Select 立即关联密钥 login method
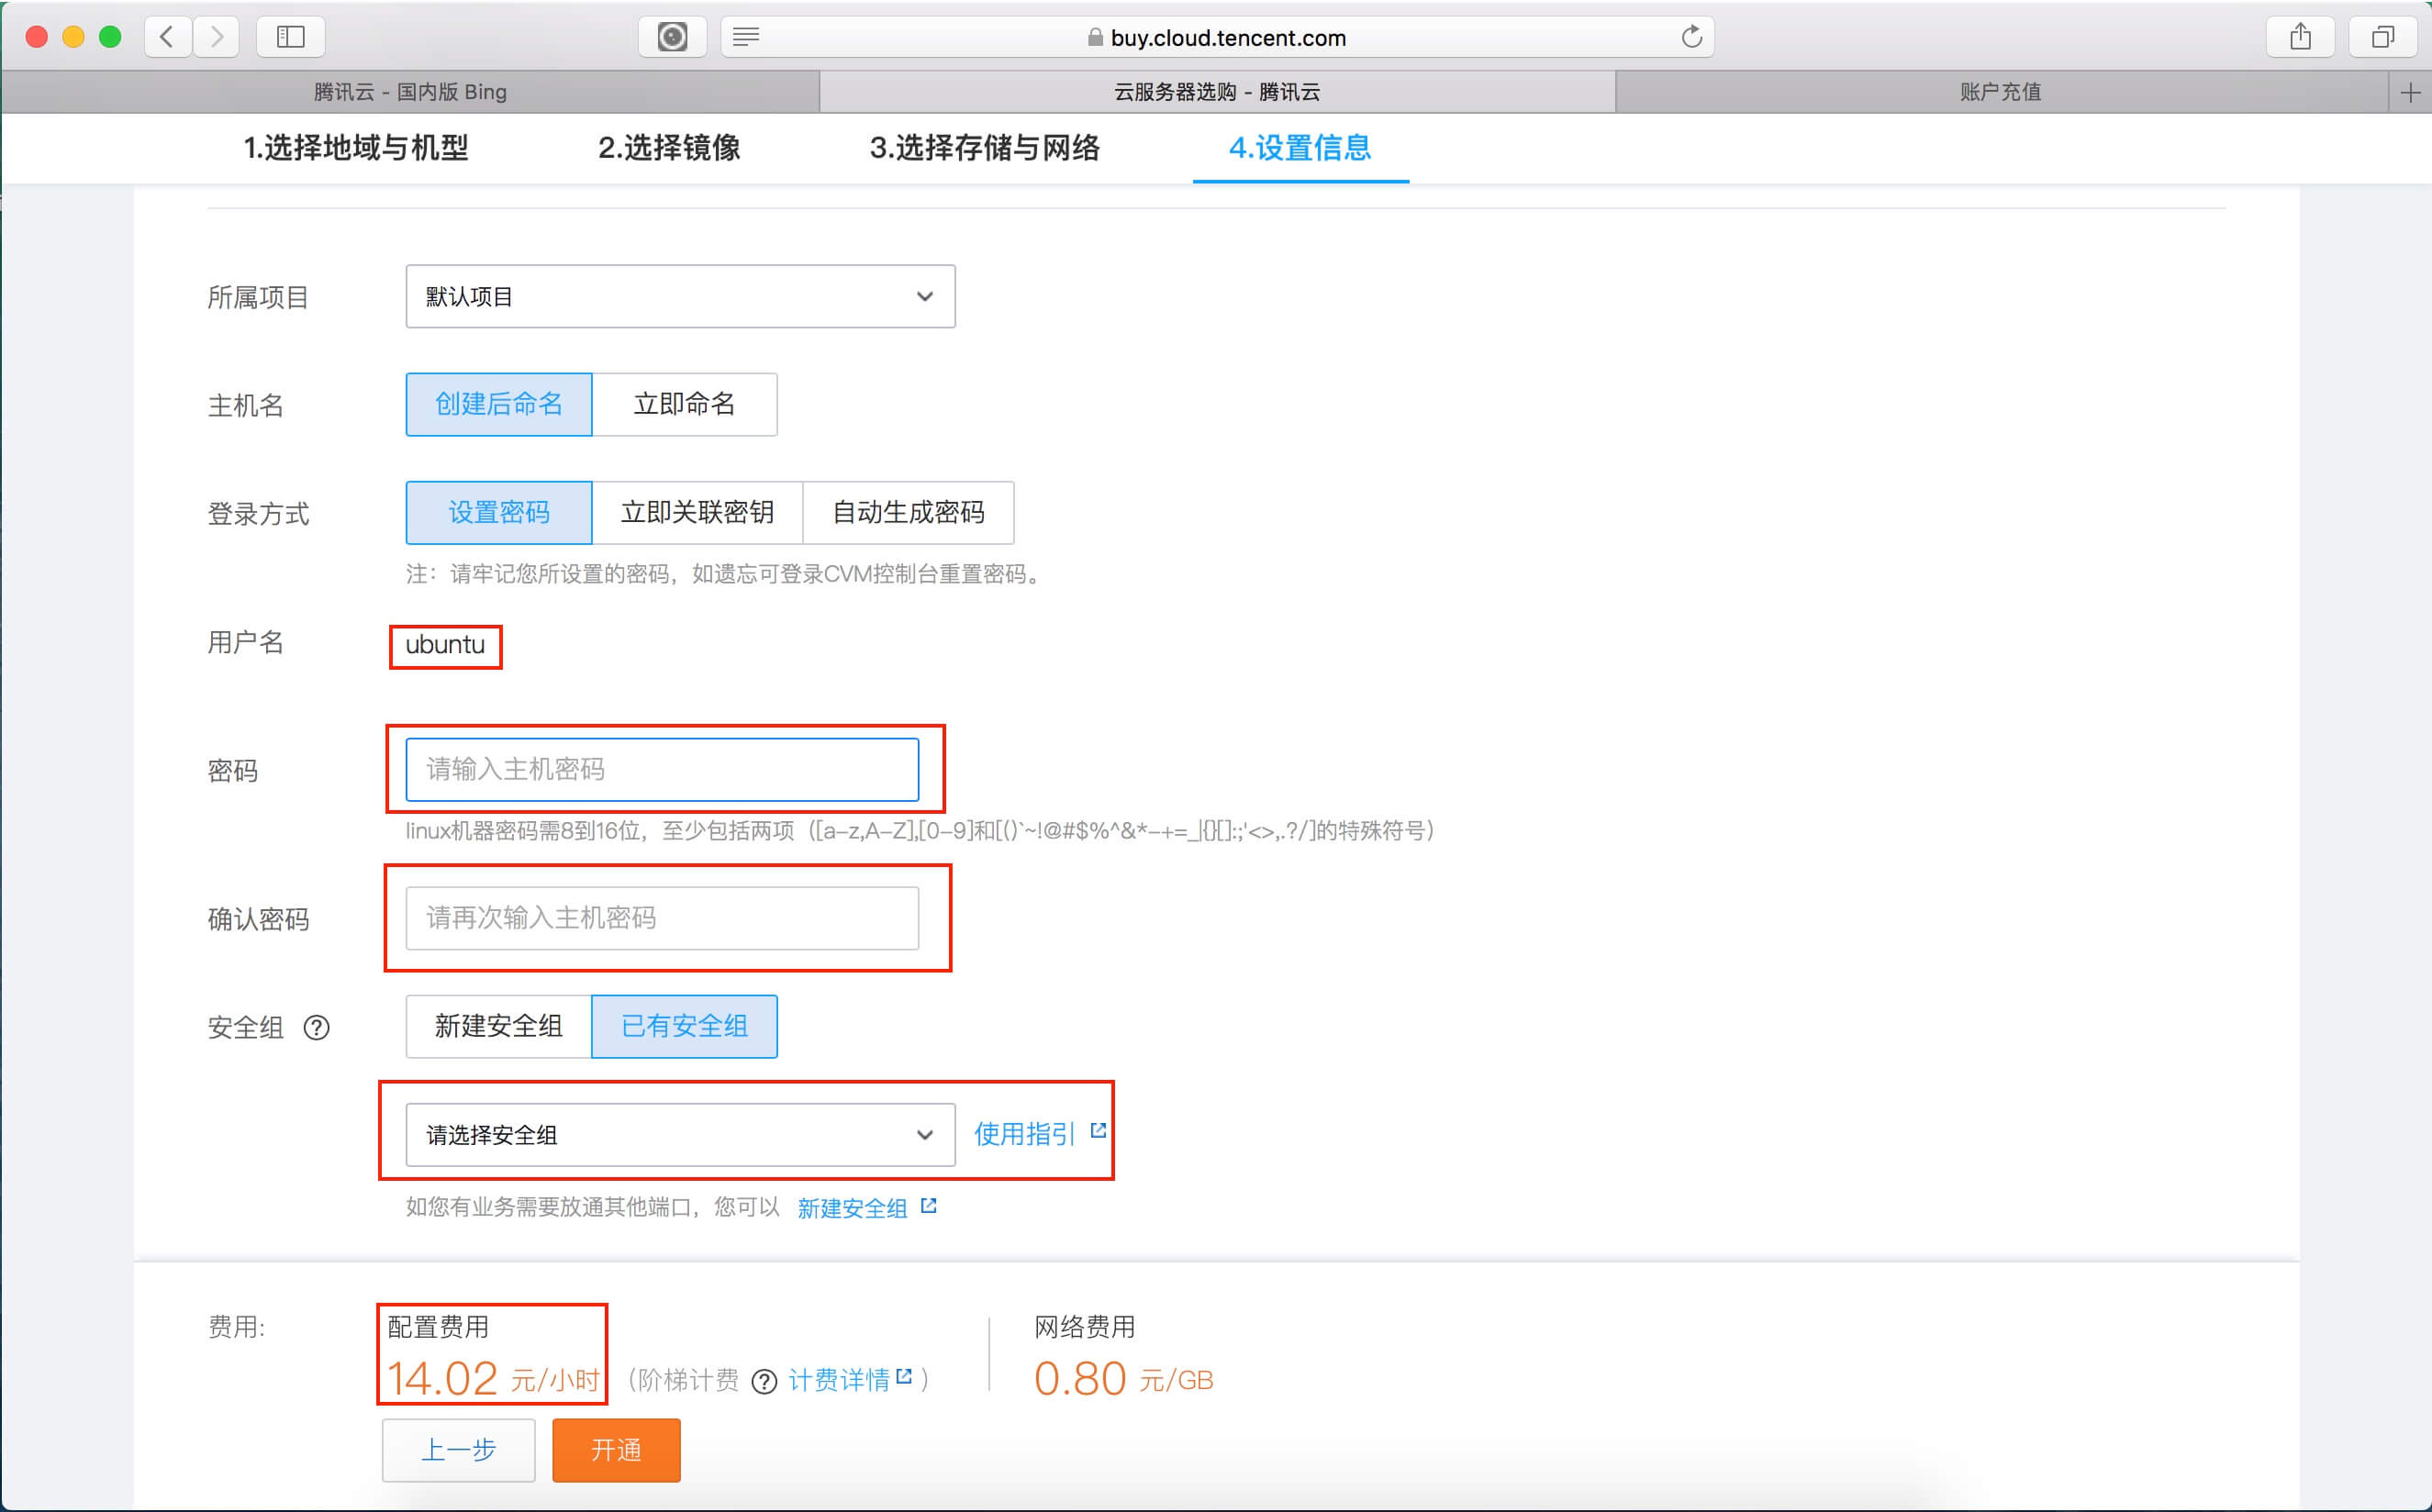Viewport: 2432px width, 1512px height. (x=697, y=513)
